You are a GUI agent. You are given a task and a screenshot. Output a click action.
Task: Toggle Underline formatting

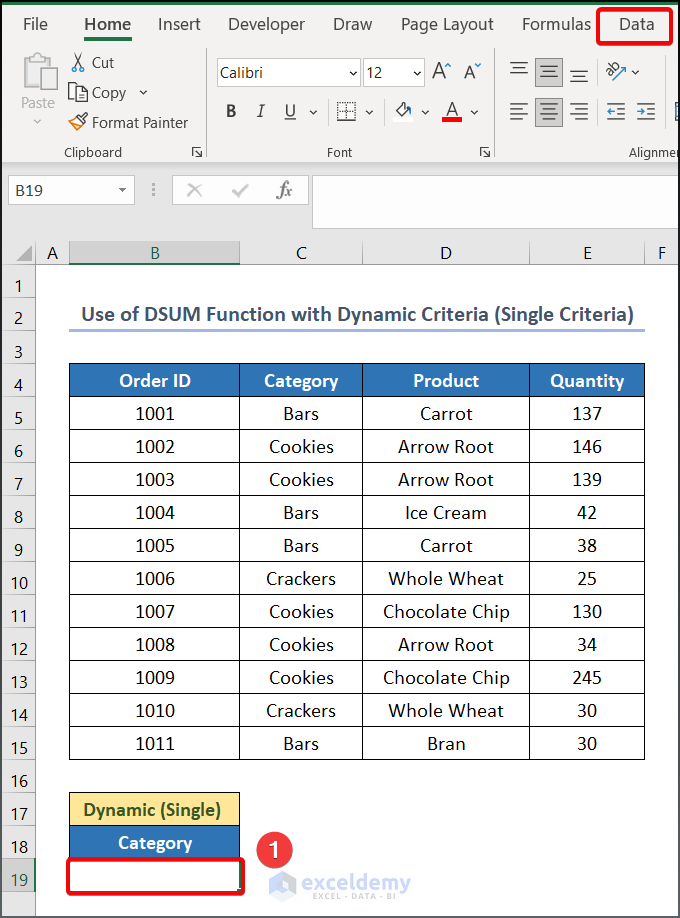pyautogui.click(x=290, y=111)
